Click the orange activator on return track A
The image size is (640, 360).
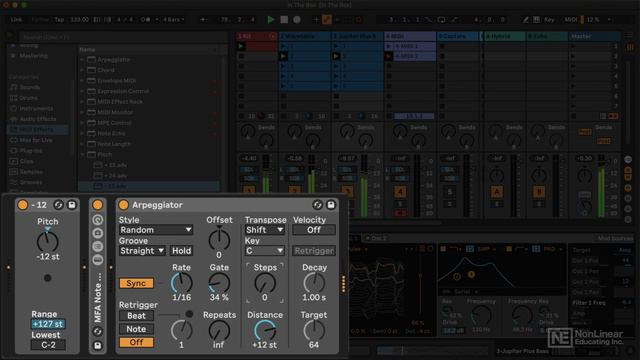pyautogui.click(x=497, y=191)
